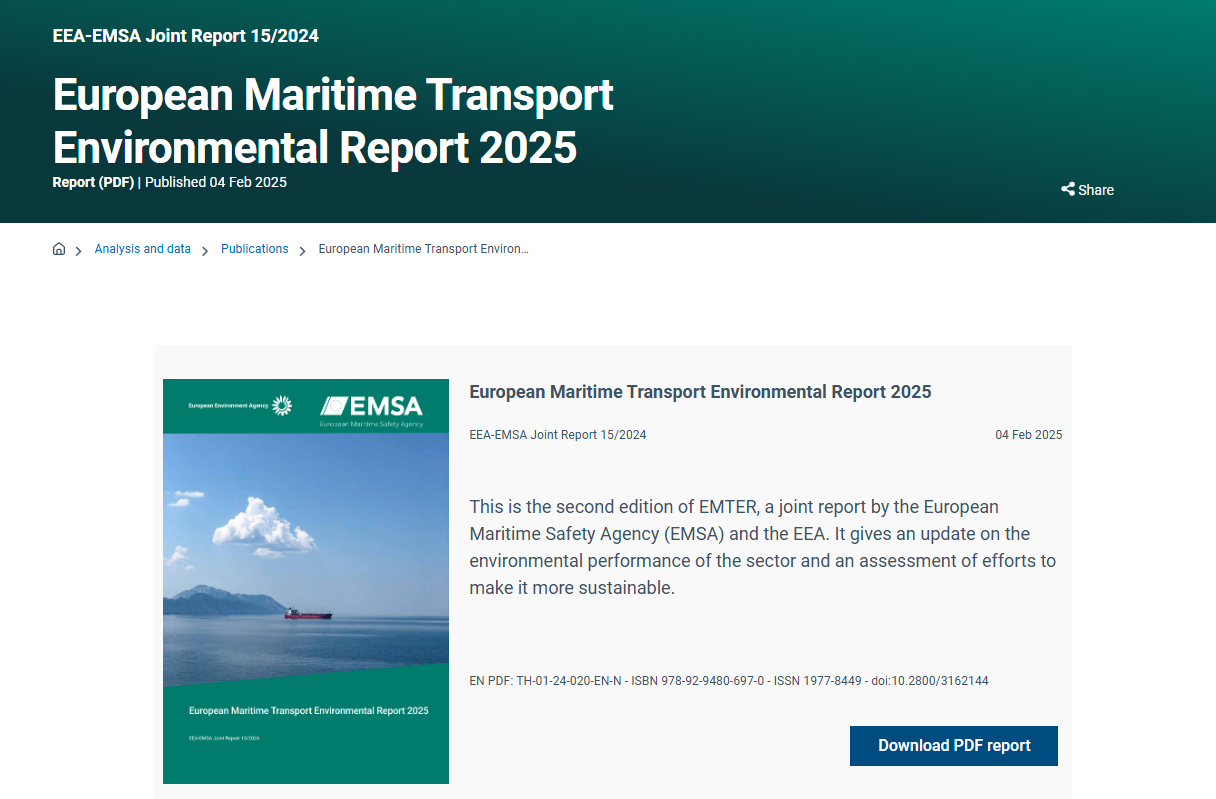Click the 'EEA-EMSA Joint Report 15/2024' card text
1216x799 pixels.
coord(557,435)
